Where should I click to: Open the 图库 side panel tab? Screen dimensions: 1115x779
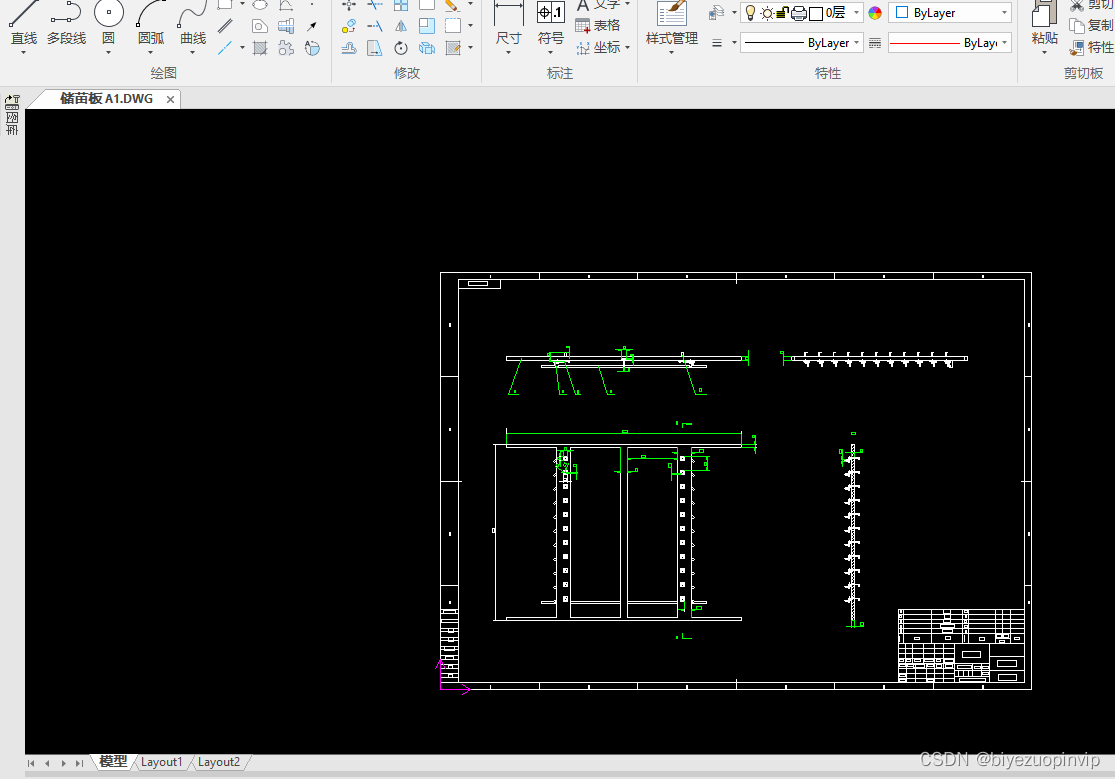pos(12,115)
